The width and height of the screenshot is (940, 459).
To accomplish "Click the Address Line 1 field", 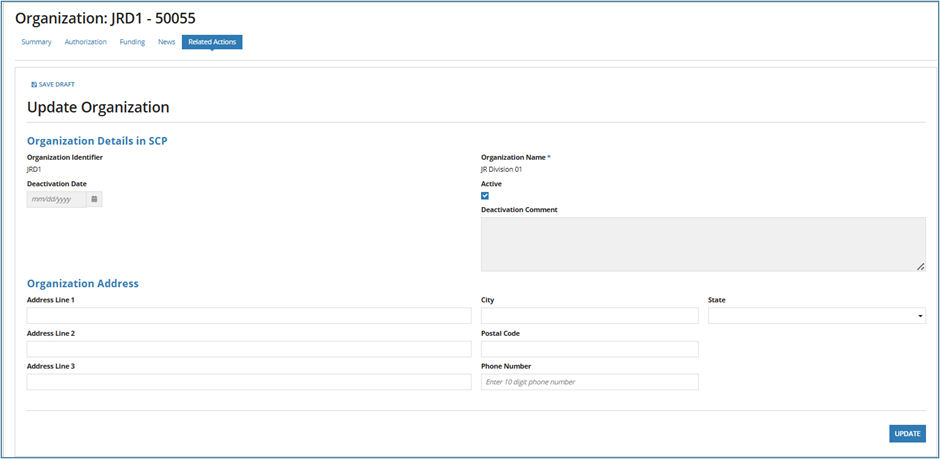I will pyautogui.click(x=249, y=316).
